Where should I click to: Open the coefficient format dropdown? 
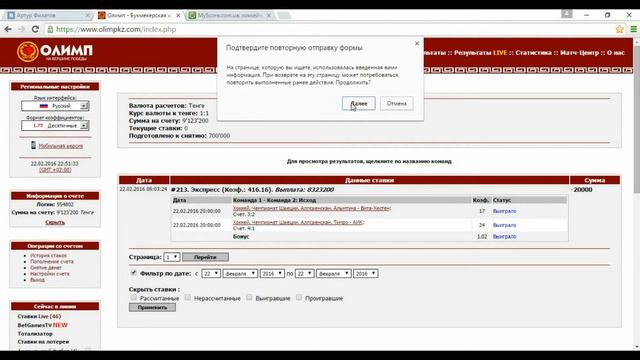tap(55, 125)
